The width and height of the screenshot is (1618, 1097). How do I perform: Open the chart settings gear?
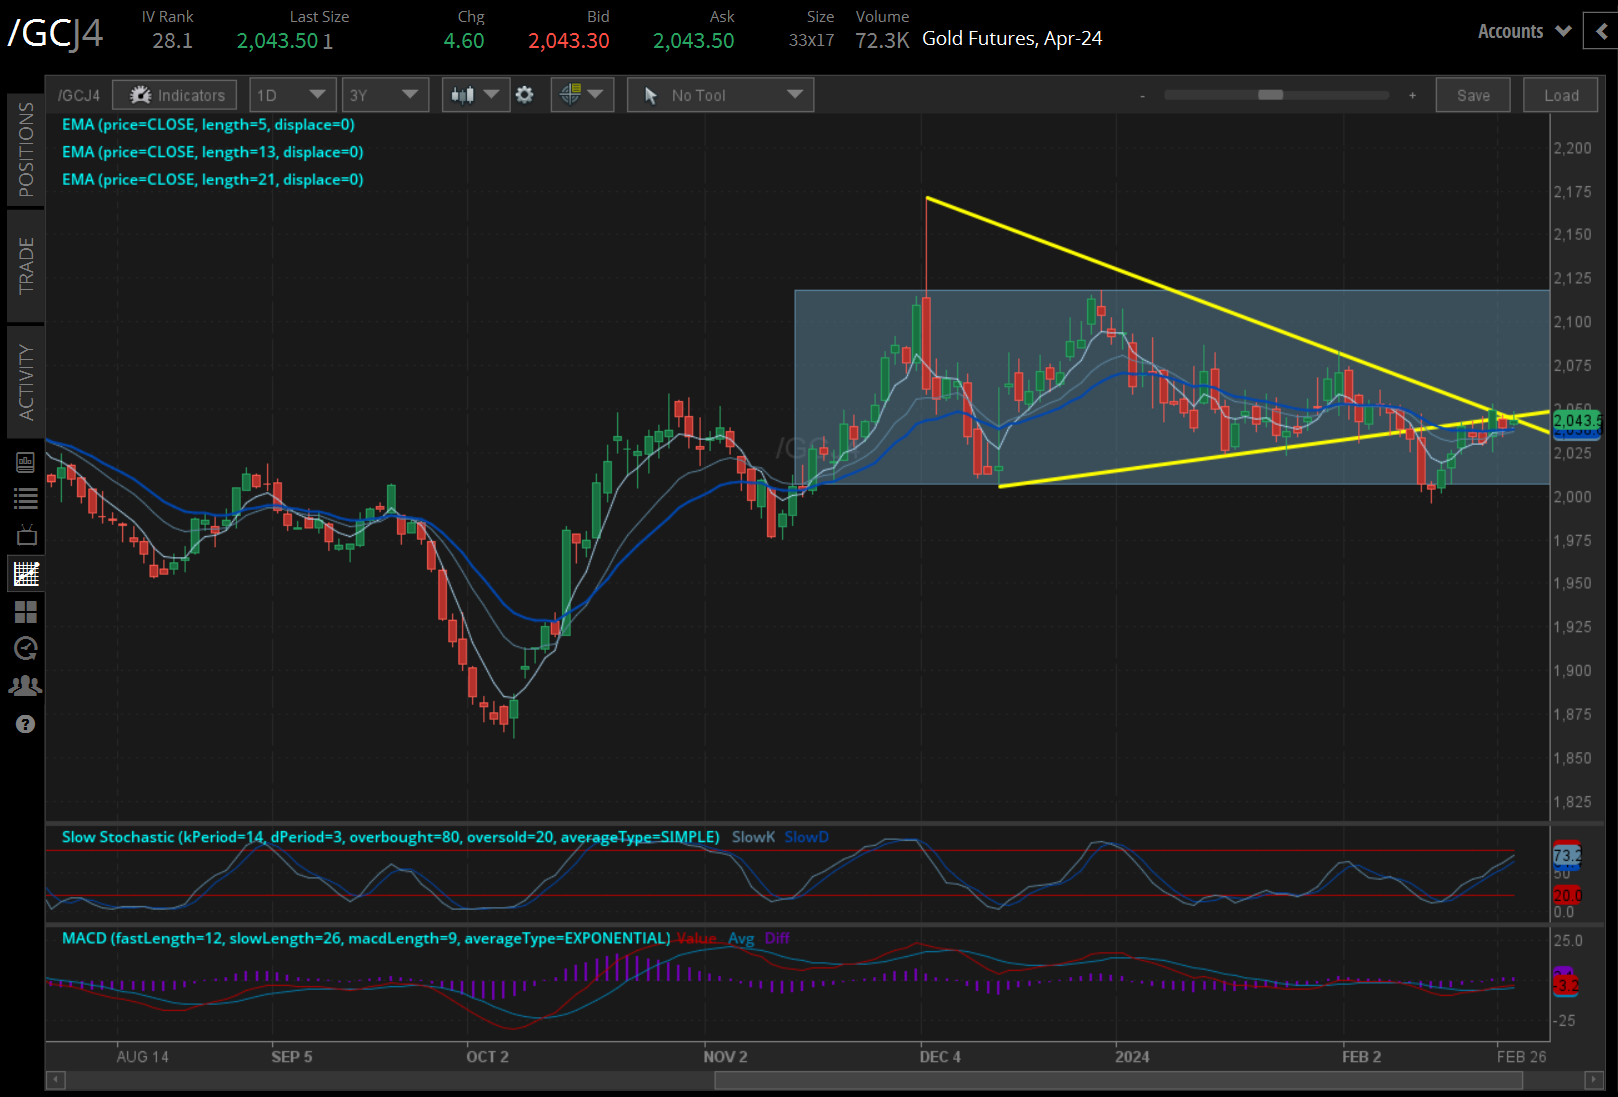point(524,94)
